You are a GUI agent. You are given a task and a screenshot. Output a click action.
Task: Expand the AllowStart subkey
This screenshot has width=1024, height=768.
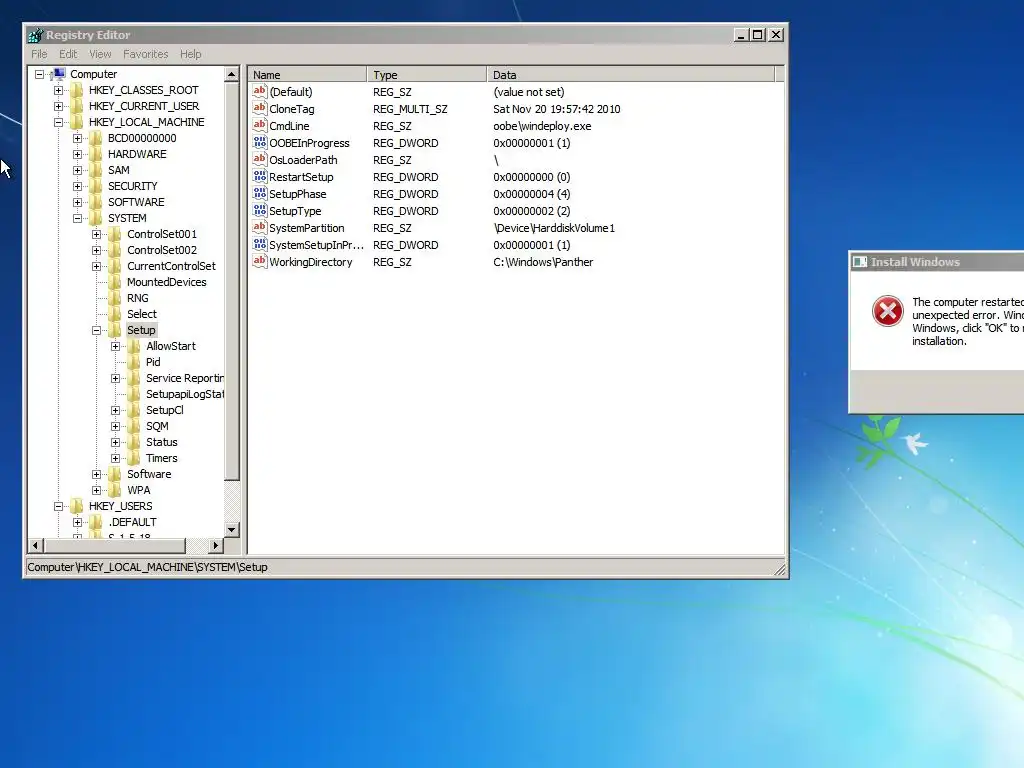[x=115, y=346]
